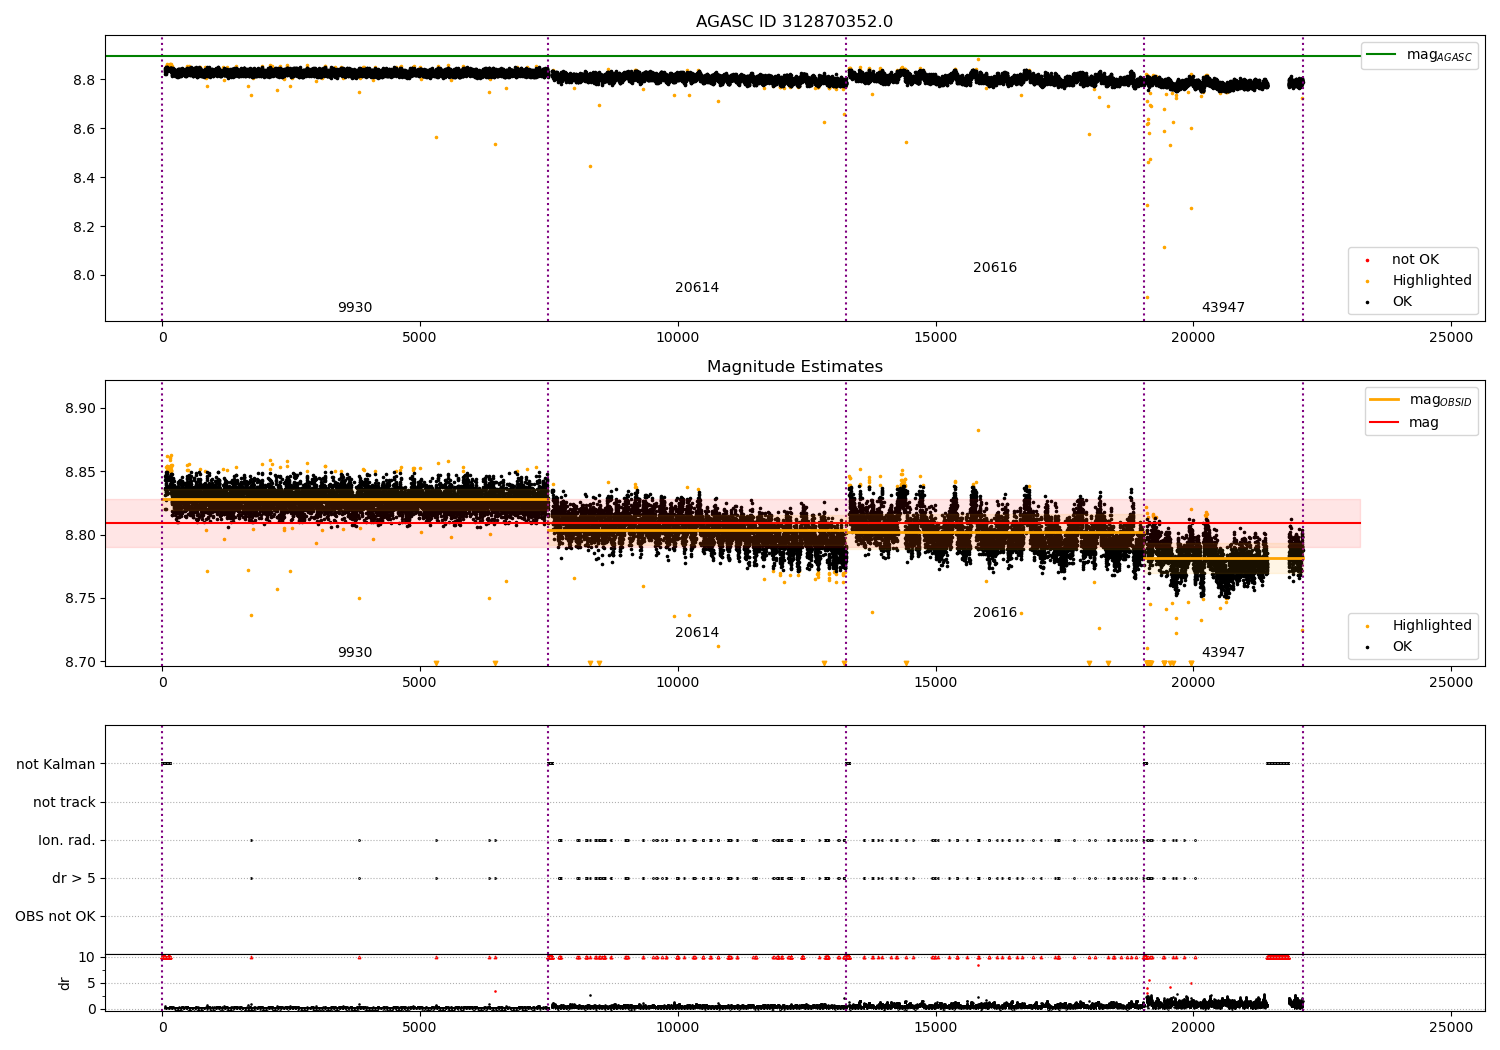Click the red 'mag' legend entry in Magnitude Estimates
This screenshot has width=1500, height=1050.
[x=1404, y=423]
